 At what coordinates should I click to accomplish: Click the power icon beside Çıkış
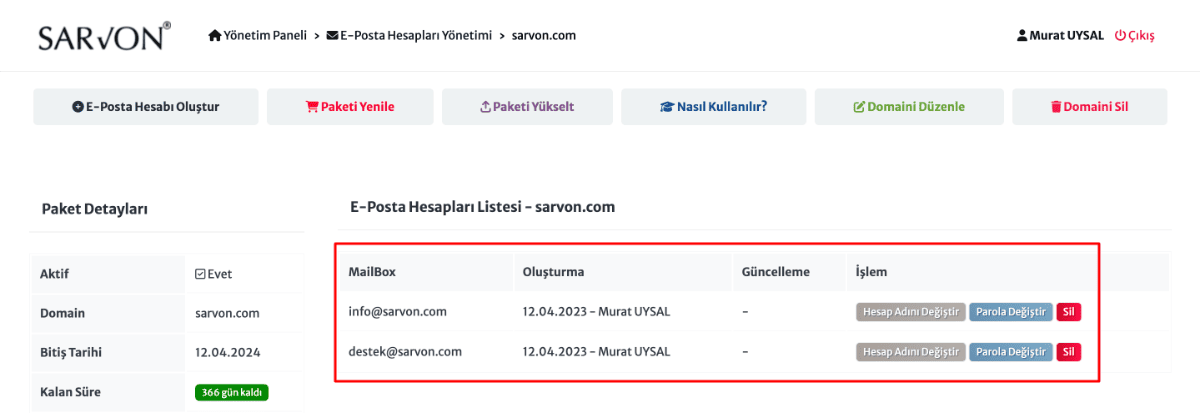coord(1120,36)
